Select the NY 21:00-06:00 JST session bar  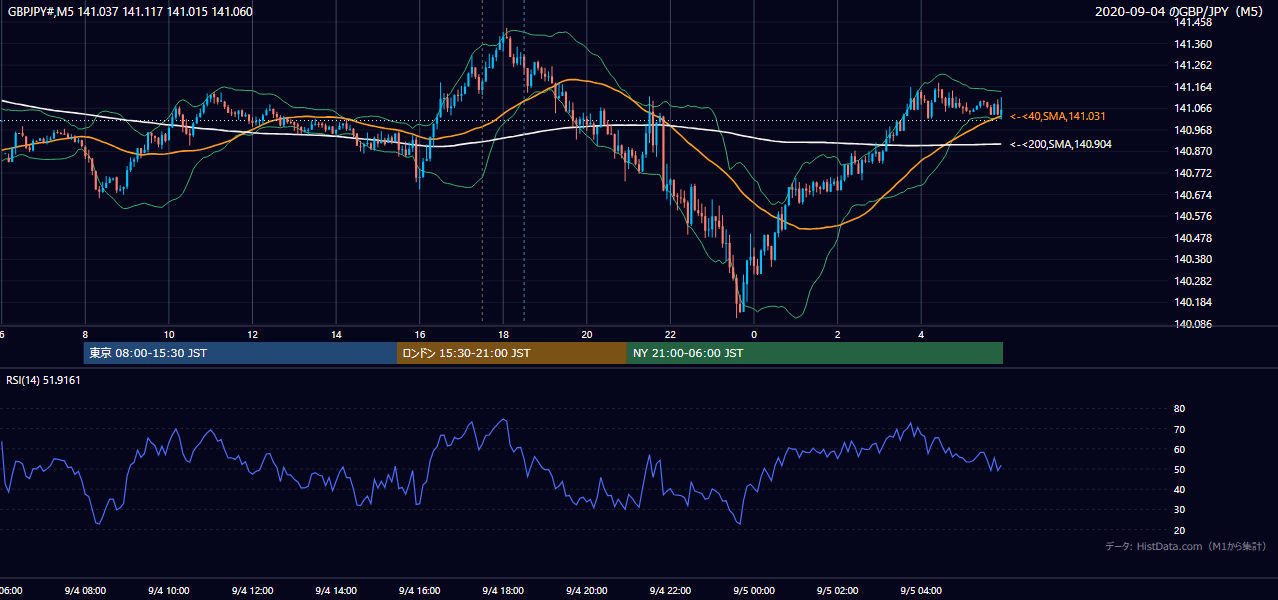tap(815, 353)
